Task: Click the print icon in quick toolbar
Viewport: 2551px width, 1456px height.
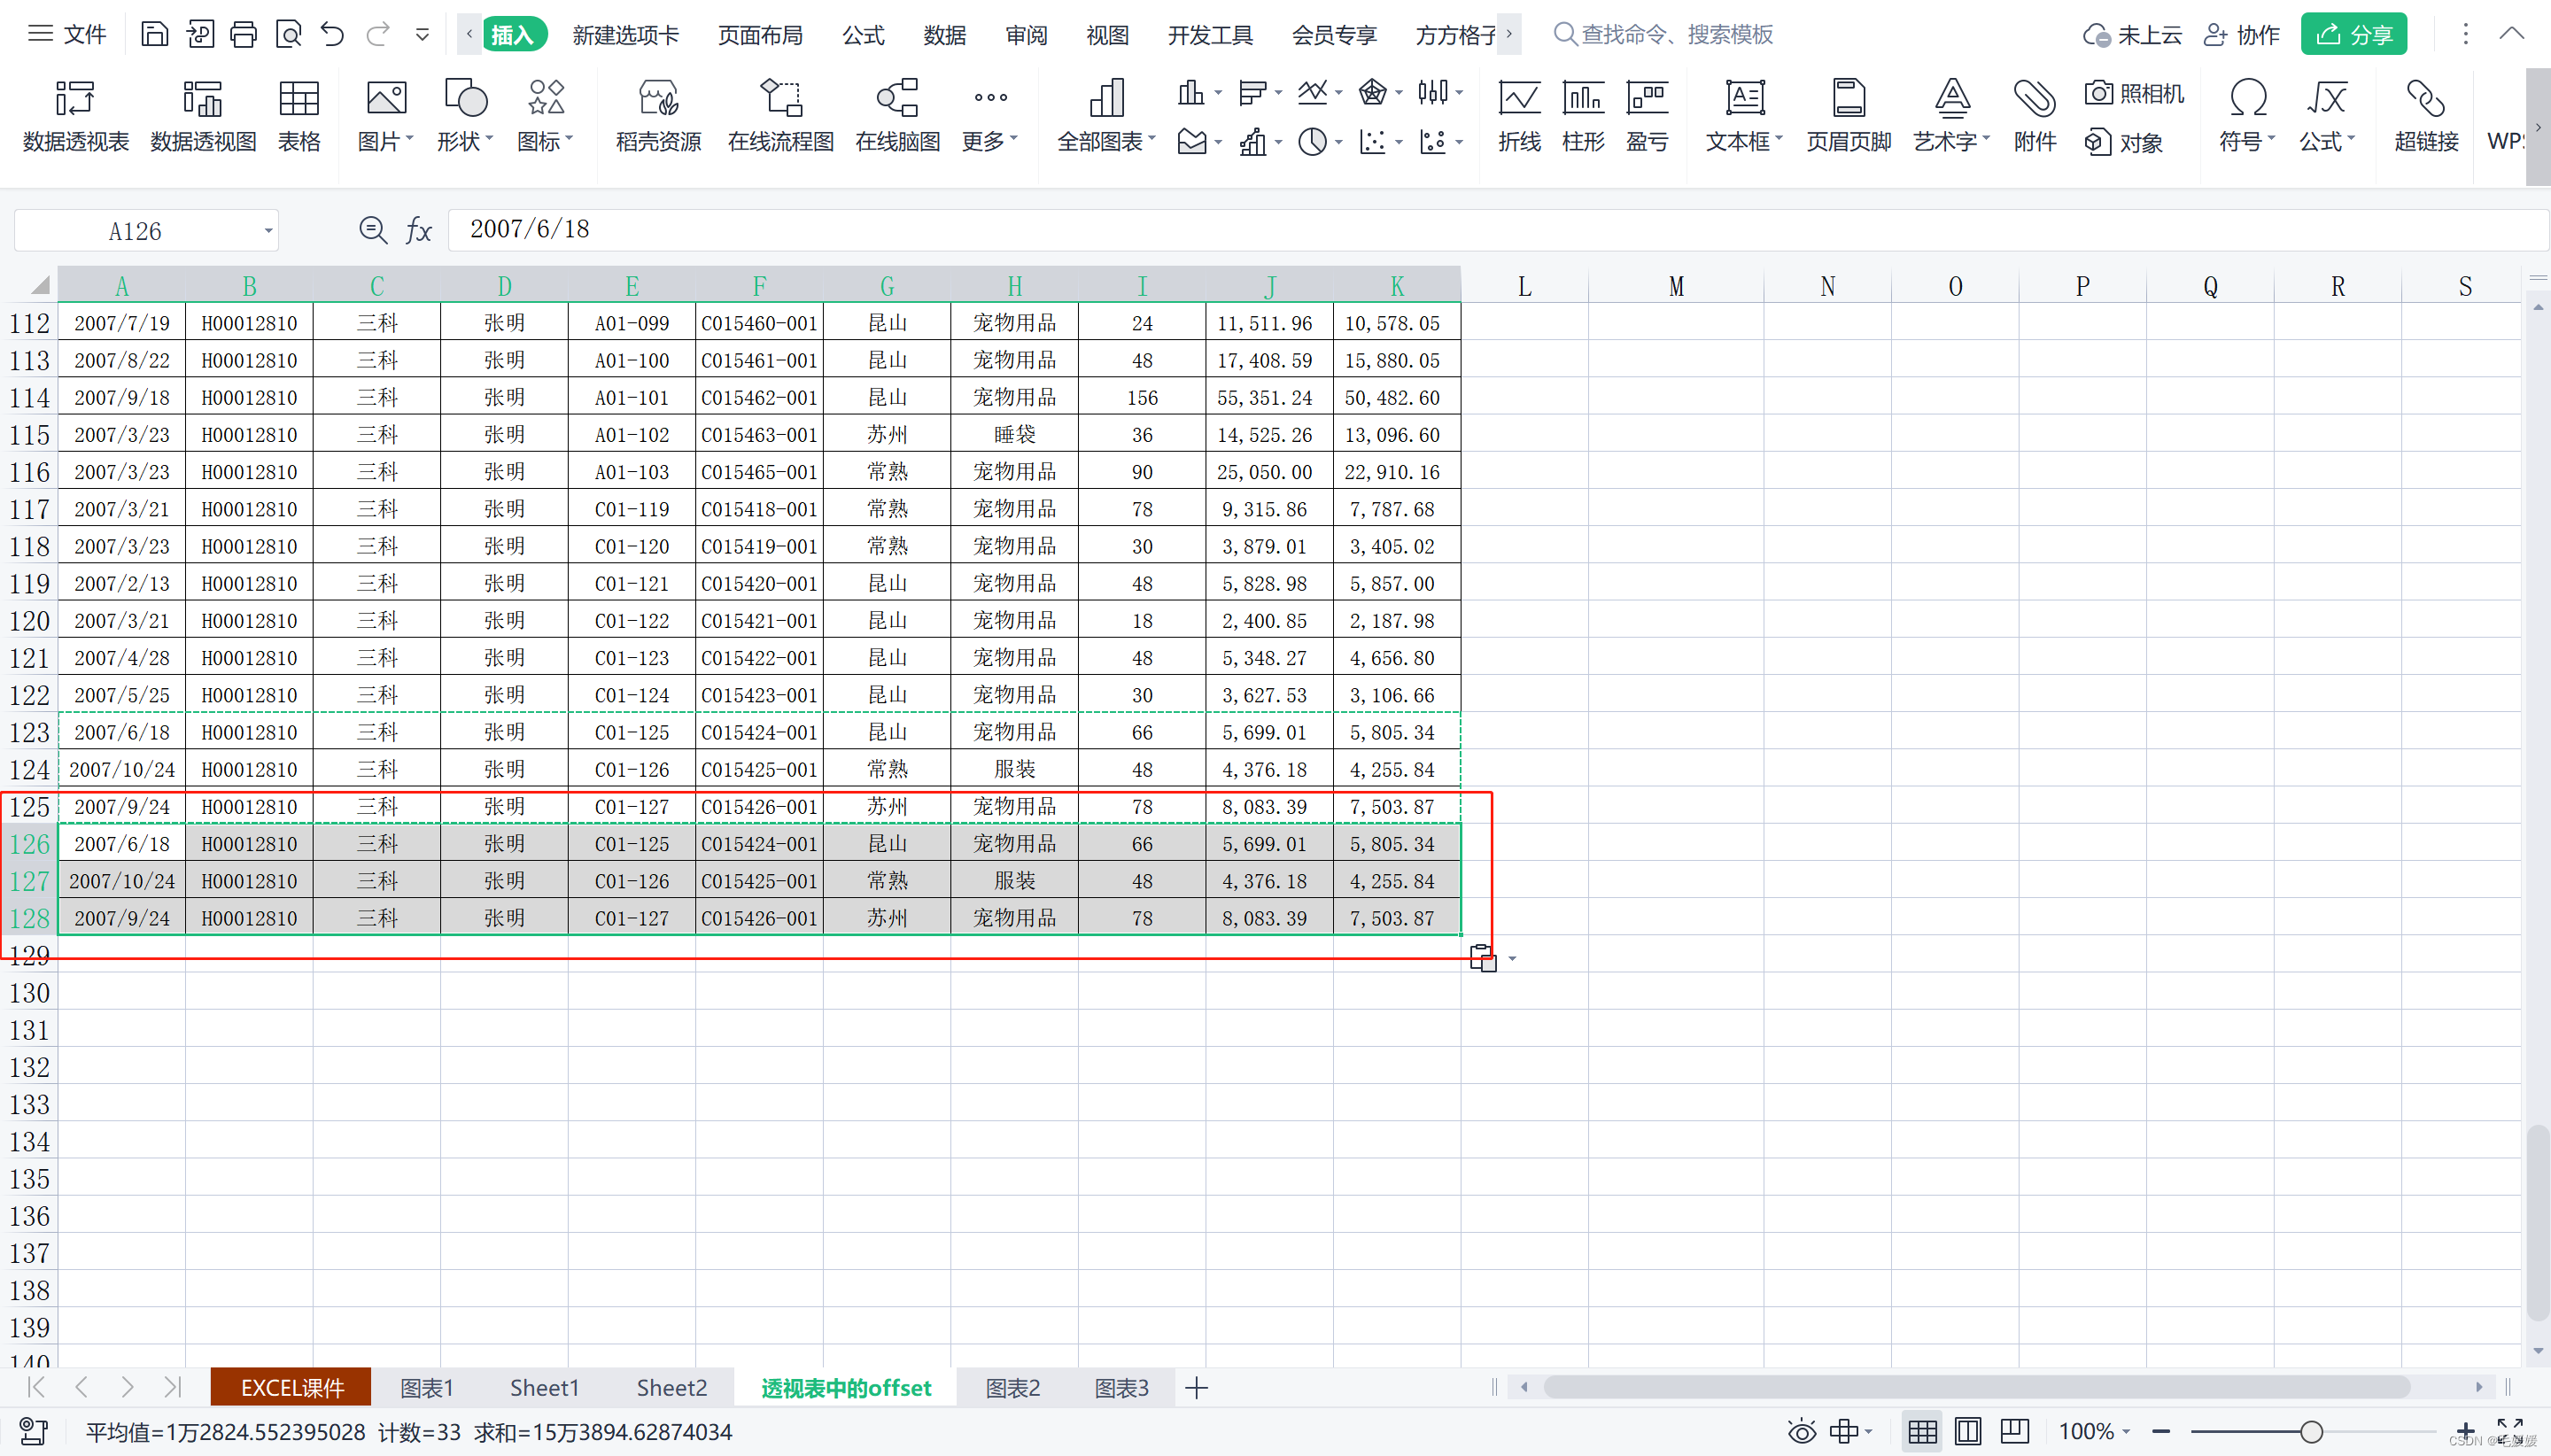Action: click(244, 35)
